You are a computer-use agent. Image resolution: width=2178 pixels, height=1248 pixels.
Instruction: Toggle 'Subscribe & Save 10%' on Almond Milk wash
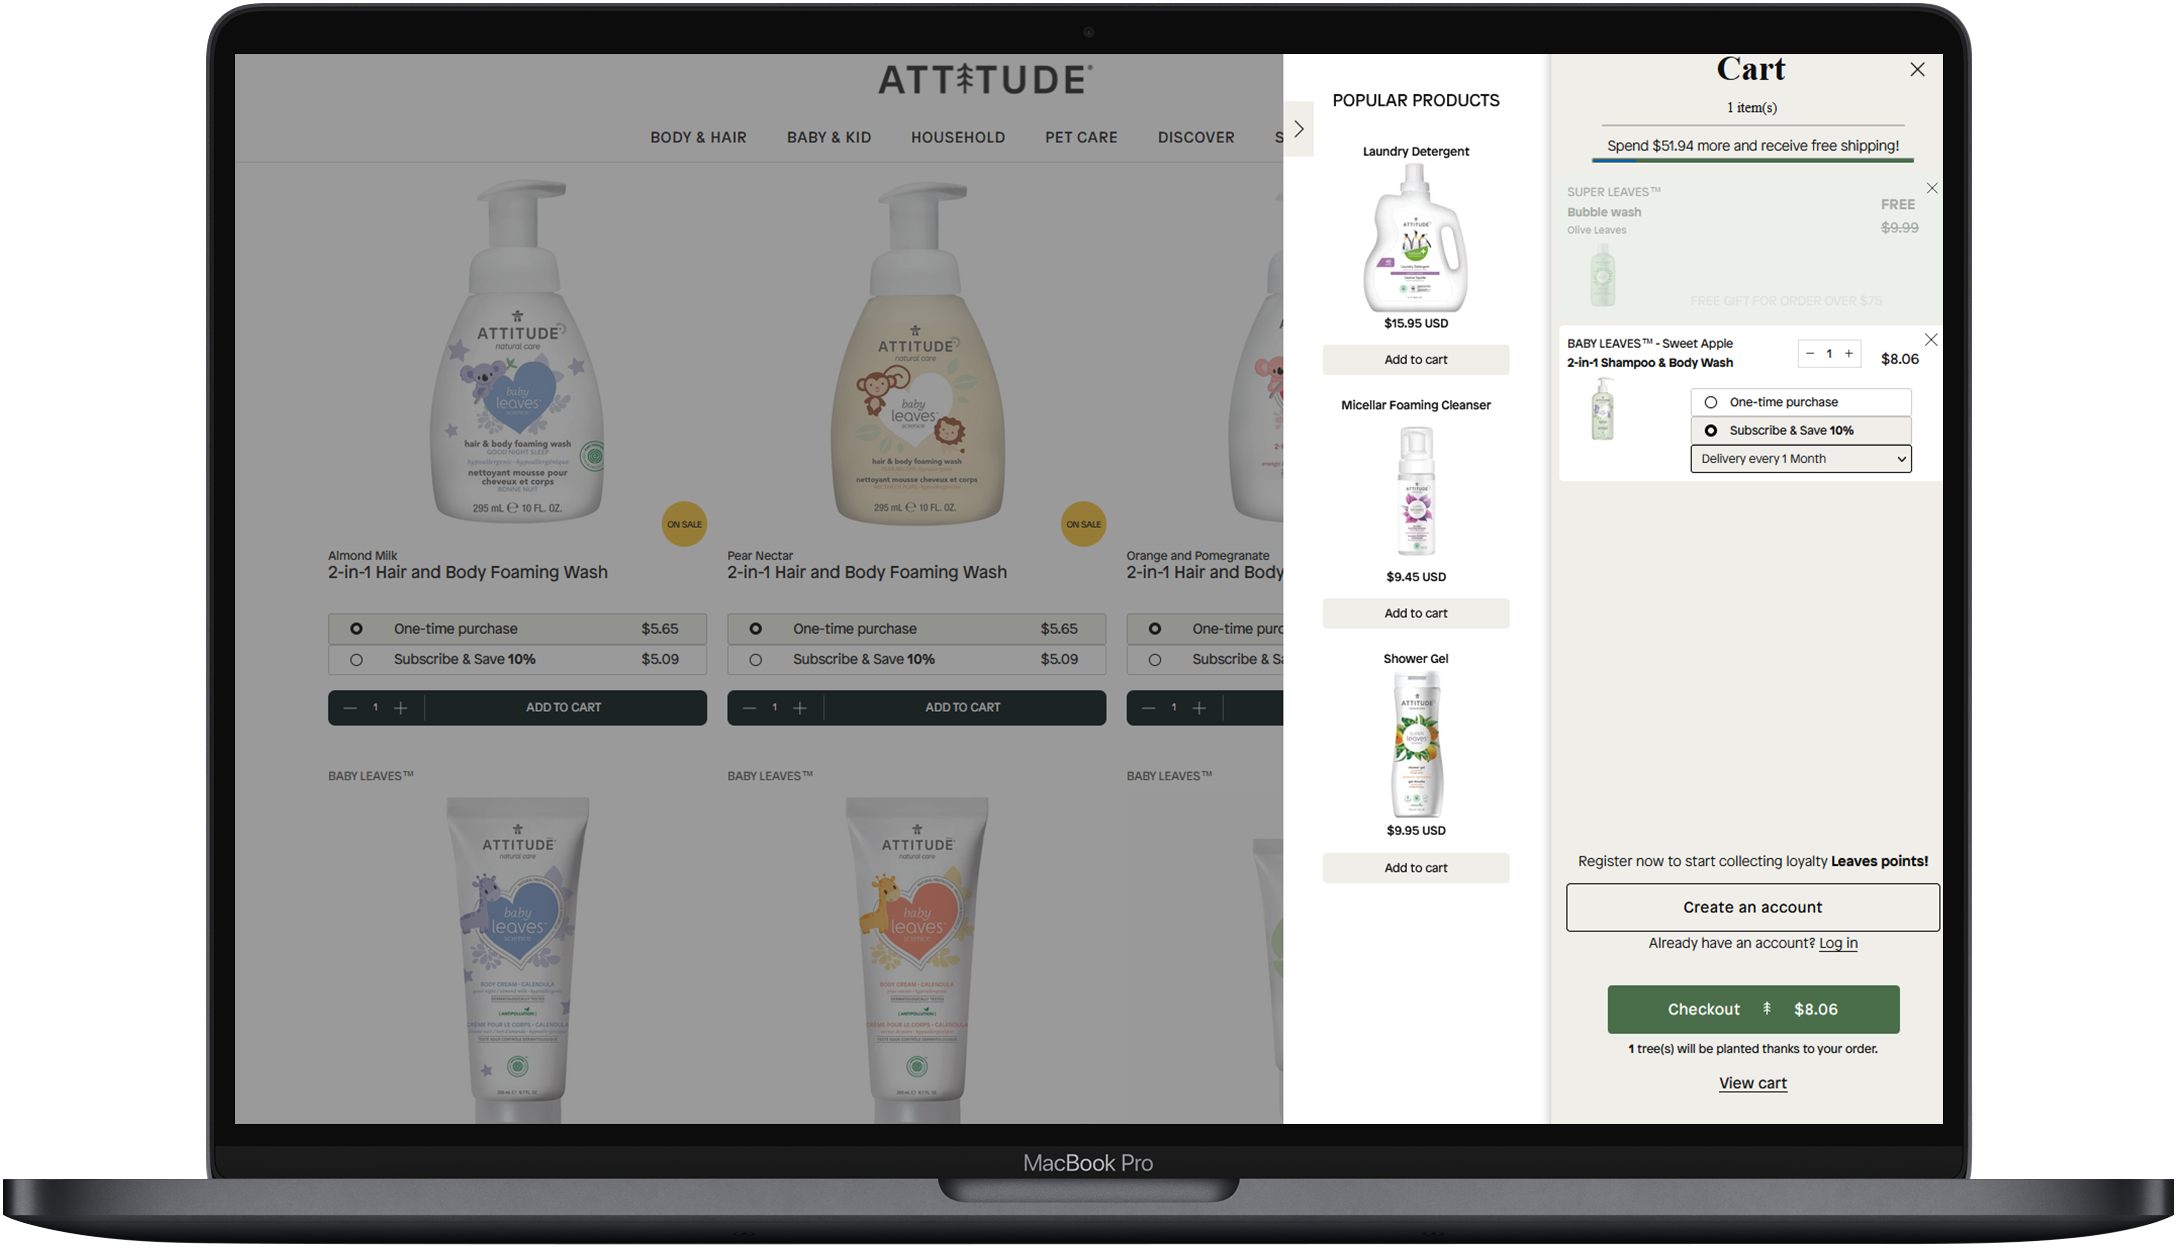(353, 658)
